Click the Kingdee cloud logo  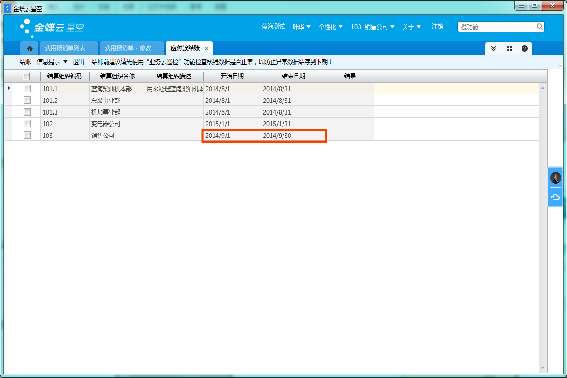[x=52, y=27]
